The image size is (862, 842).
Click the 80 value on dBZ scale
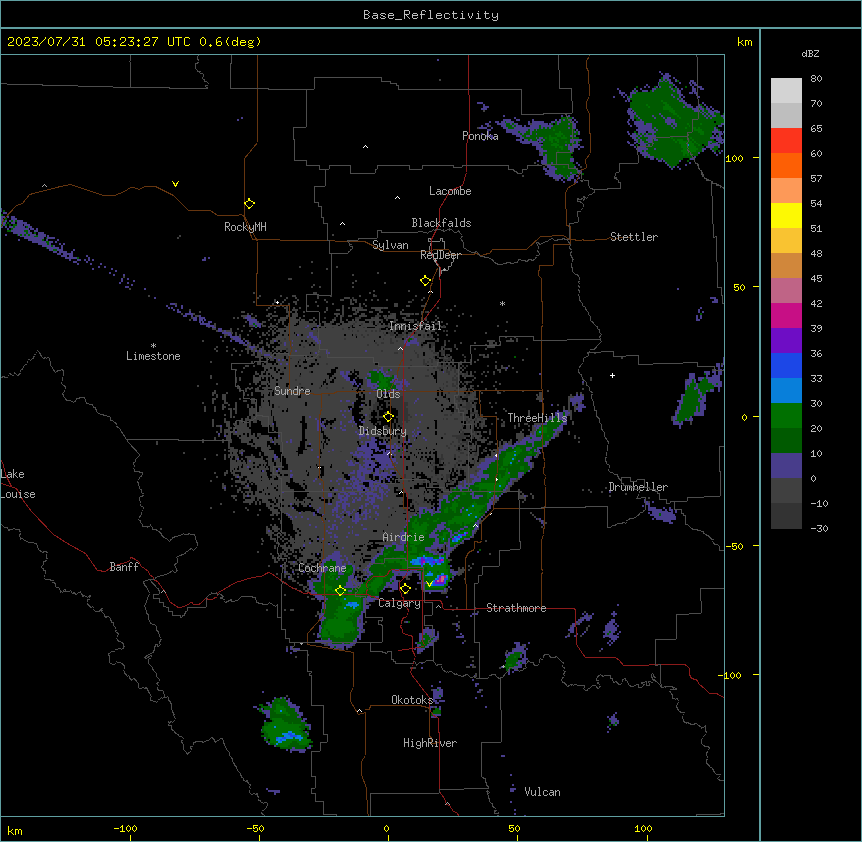pos(816,79)
